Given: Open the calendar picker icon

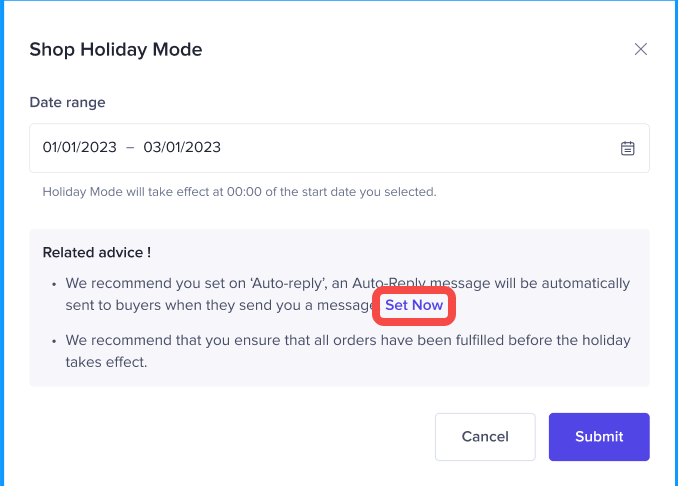Looking at the screenshot, I should coord(628,148).
